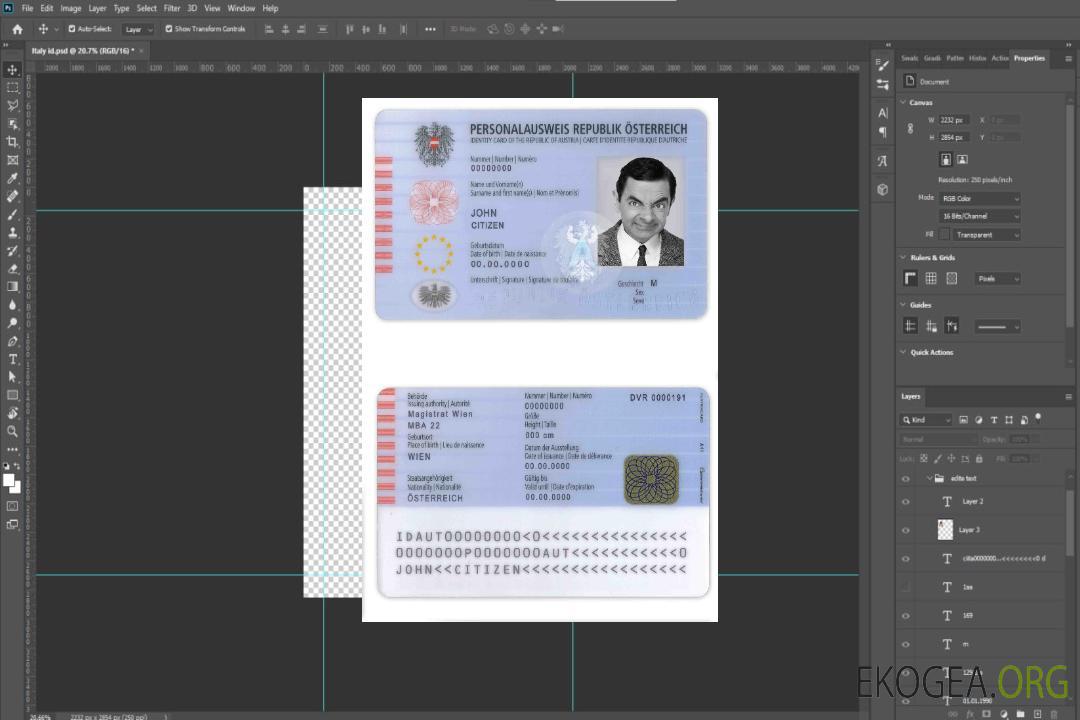
Task: Collapse the Rulers & Grids section
Action: [x=904, y=258]
